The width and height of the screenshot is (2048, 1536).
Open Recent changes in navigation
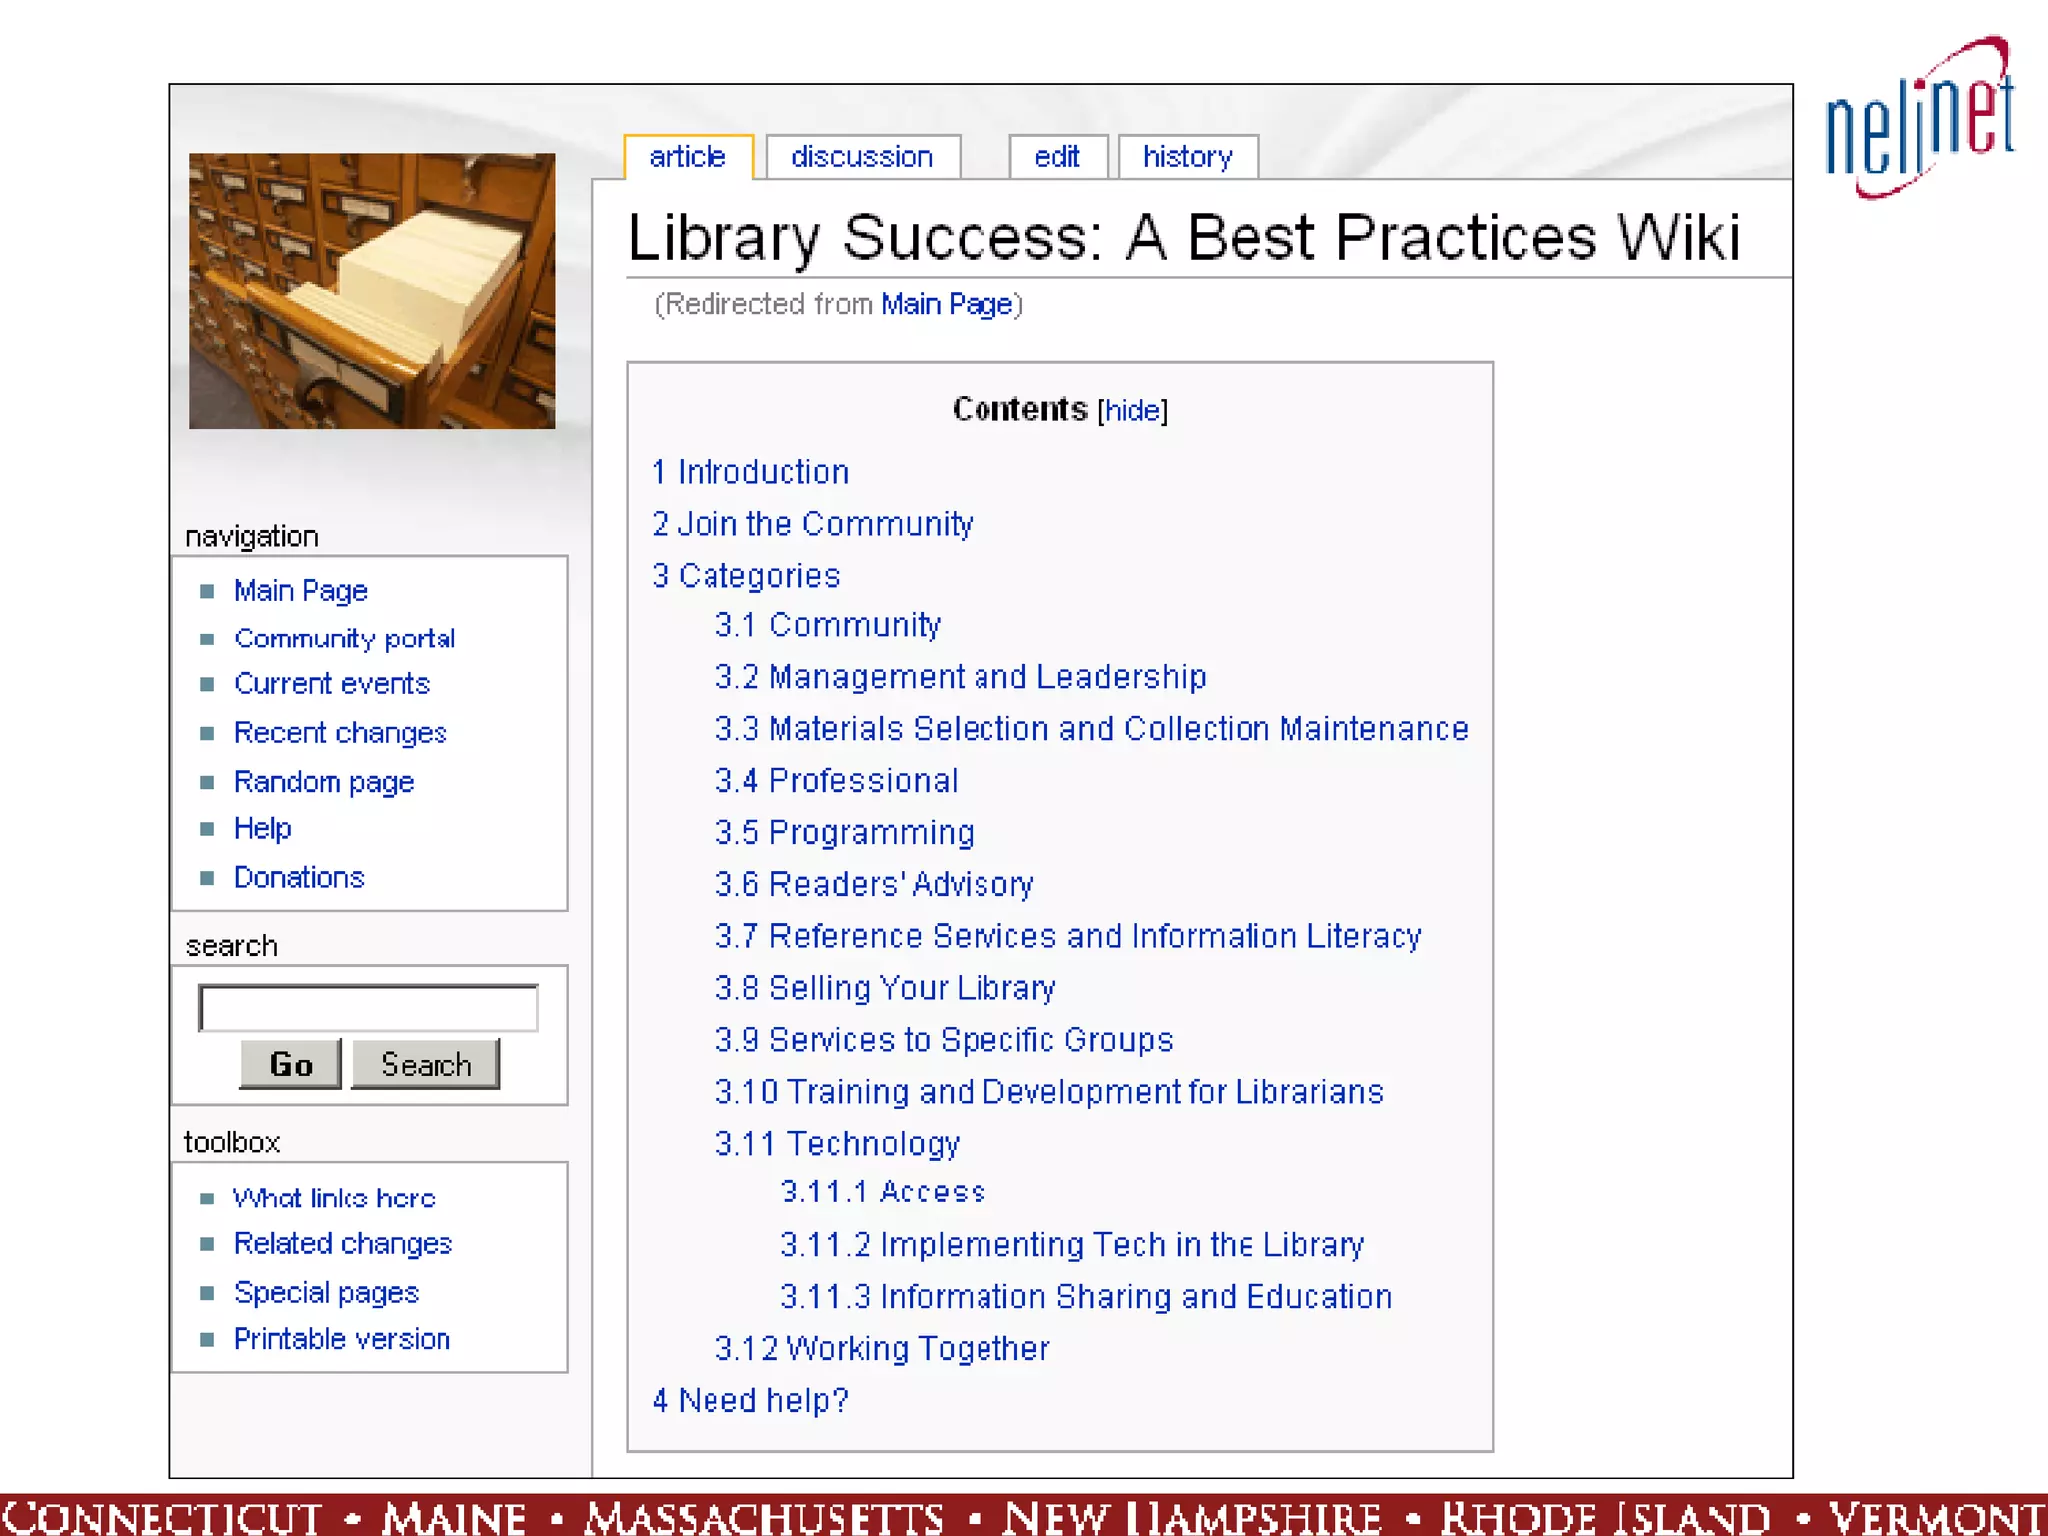click(x=340, y=733)
